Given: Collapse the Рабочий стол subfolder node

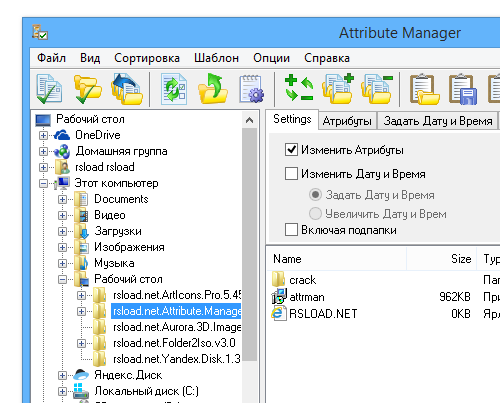Looking at the screenshot, I should [62, 279].
